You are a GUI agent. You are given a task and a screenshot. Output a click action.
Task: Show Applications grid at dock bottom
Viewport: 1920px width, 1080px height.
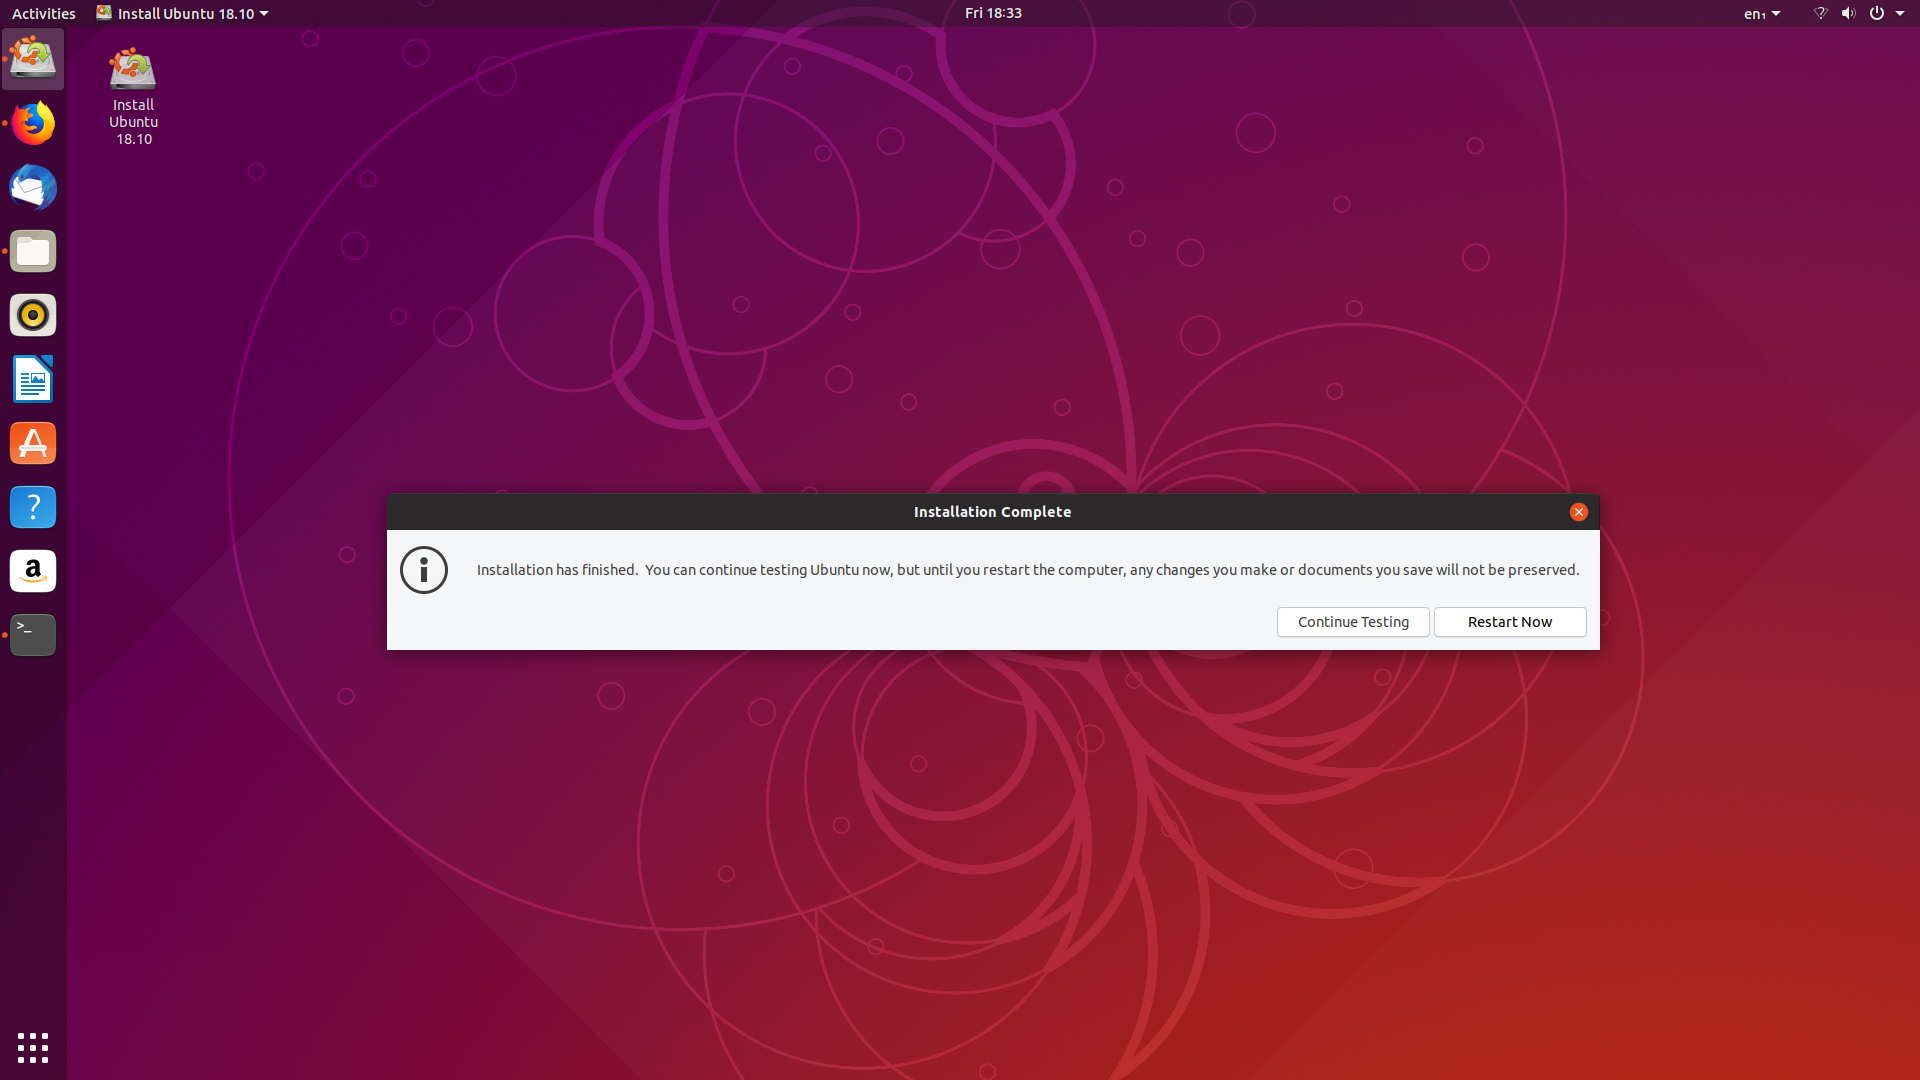pos(33,1047)
